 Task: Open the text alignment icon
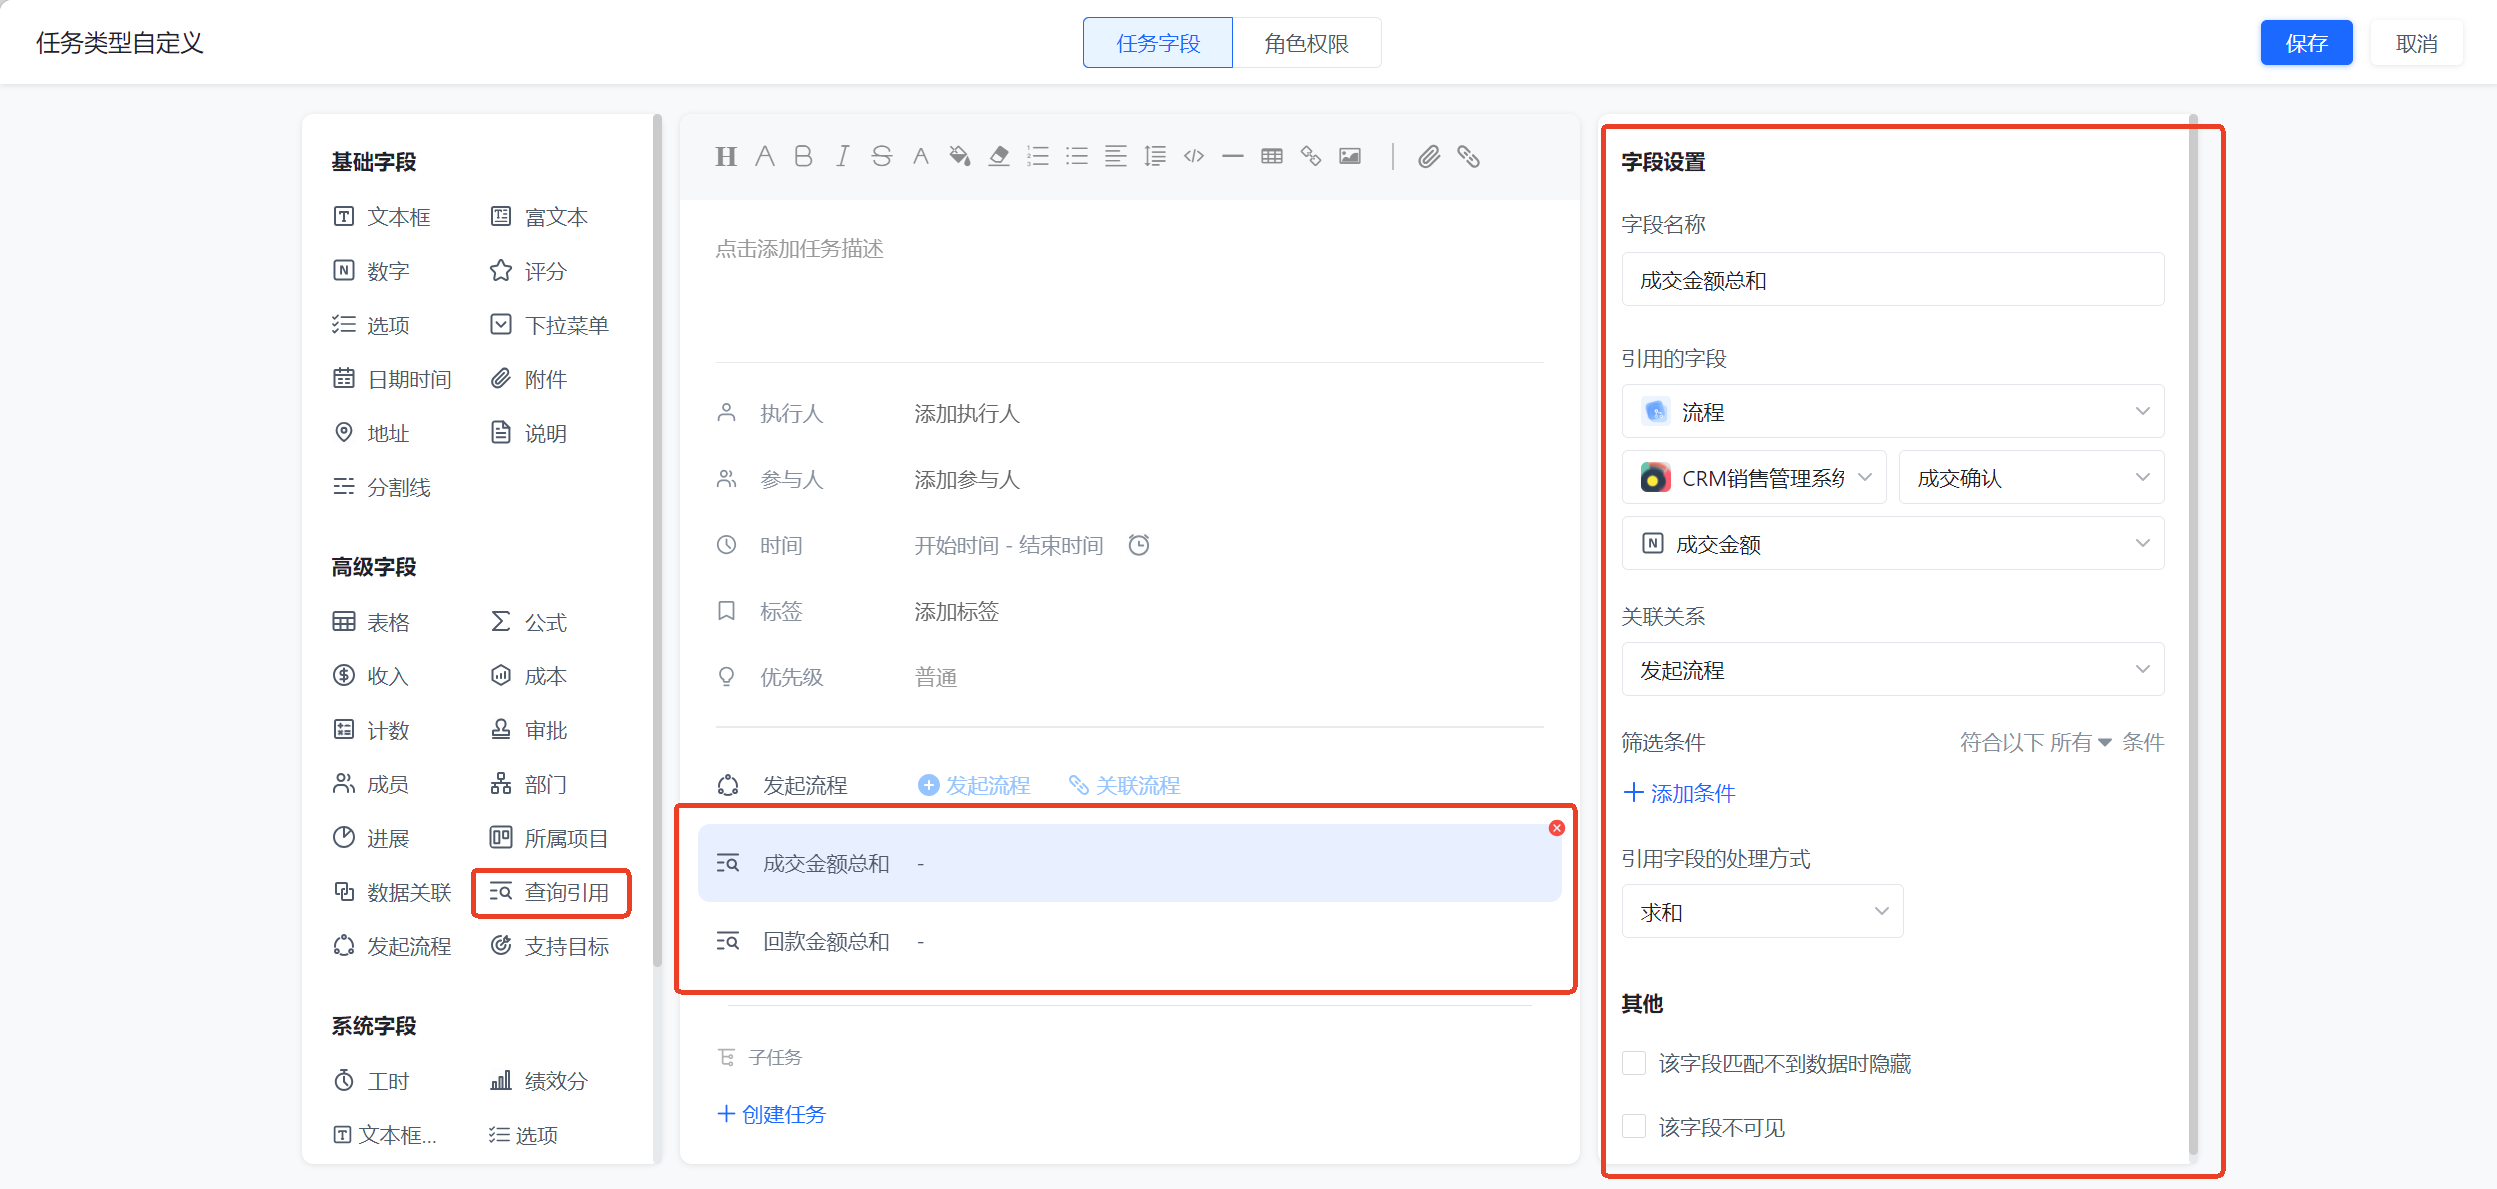[x=1116, y=156]
